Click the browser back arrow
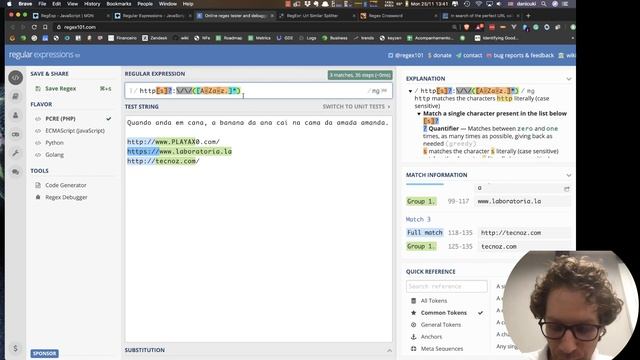This screenshot has width=640, height=360. (12, 27)
